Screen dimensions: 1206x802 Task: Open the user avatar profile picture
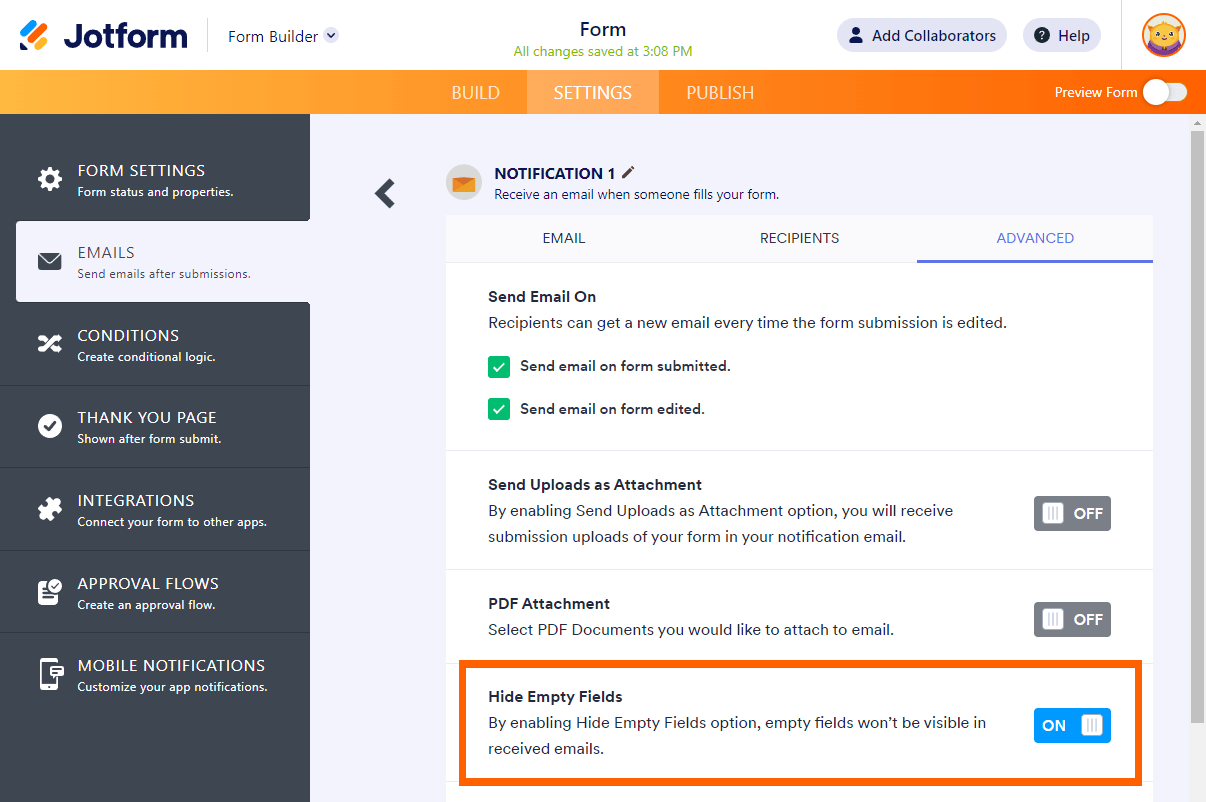coord(1164,36)
